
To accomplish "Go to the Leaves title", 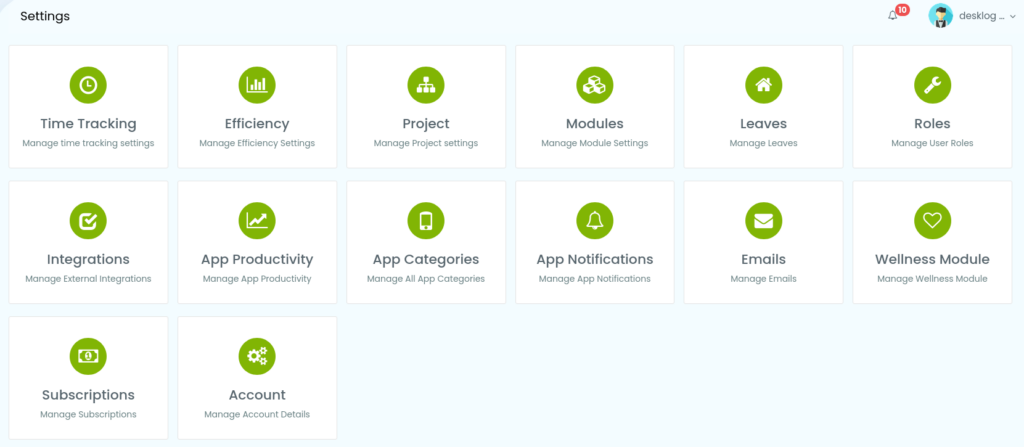I will tap(763, 124).
